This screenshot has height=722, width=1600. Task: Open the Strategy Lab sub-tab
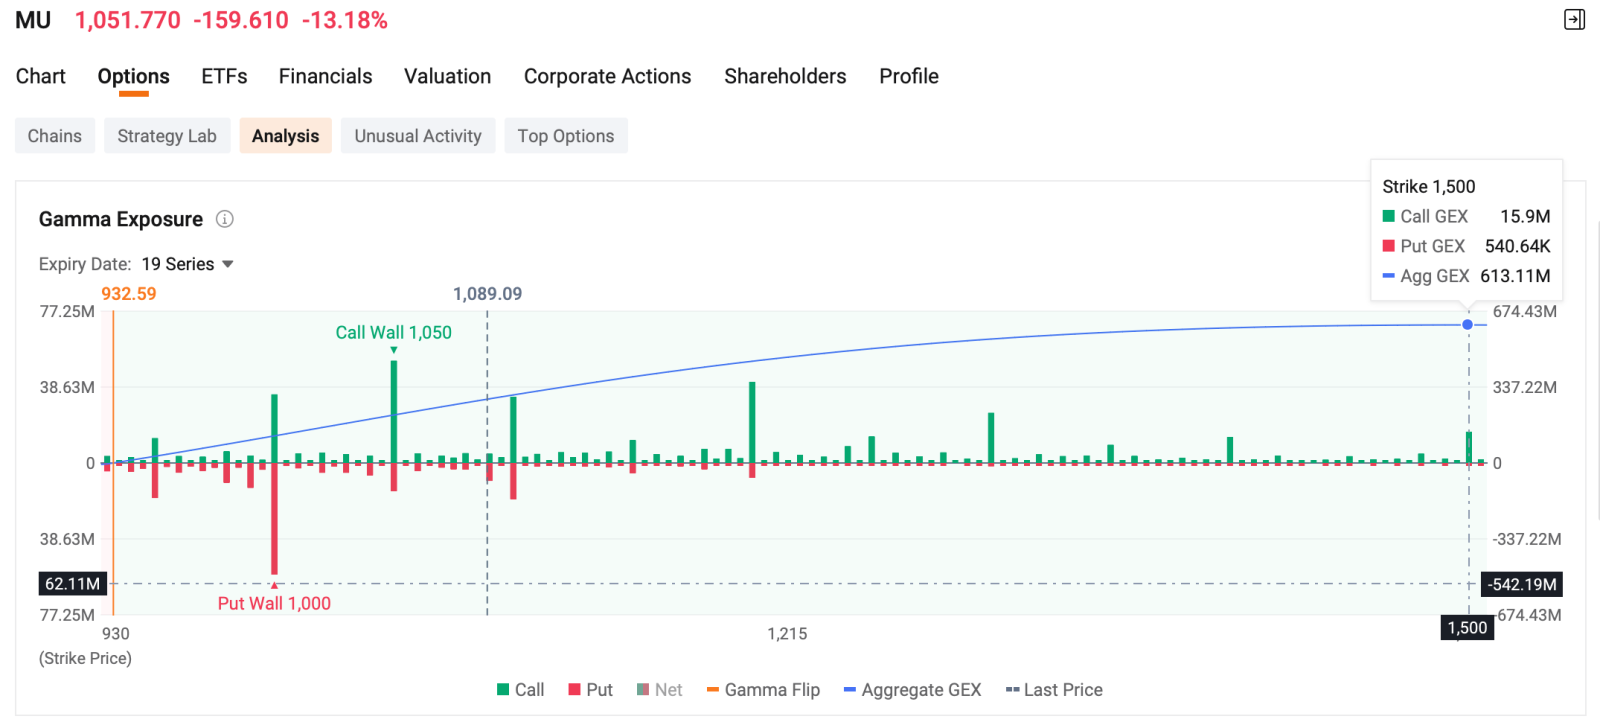point(167,136)
